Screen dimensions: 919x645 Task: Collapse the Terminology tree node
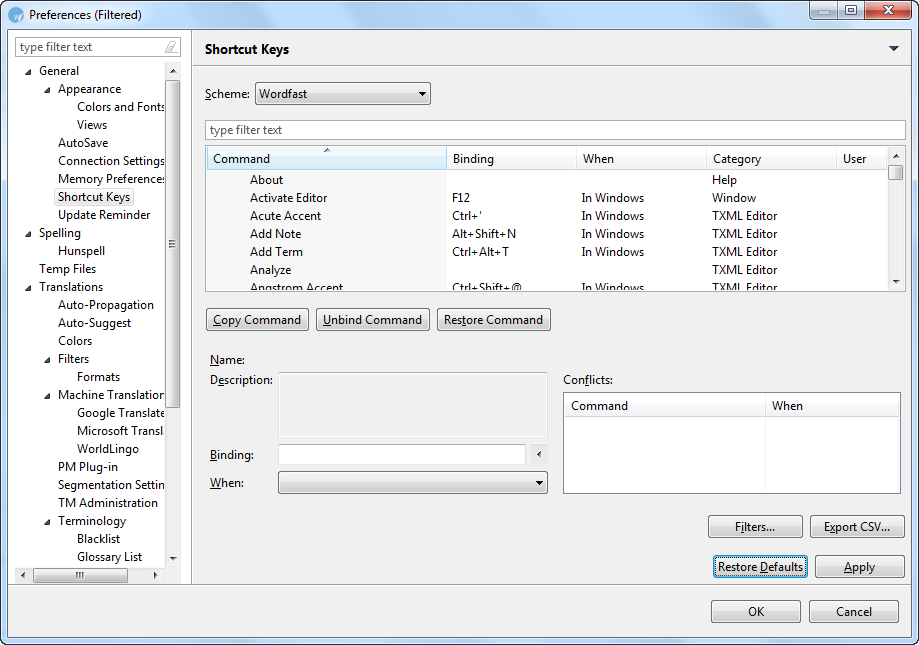pos(47,521)
